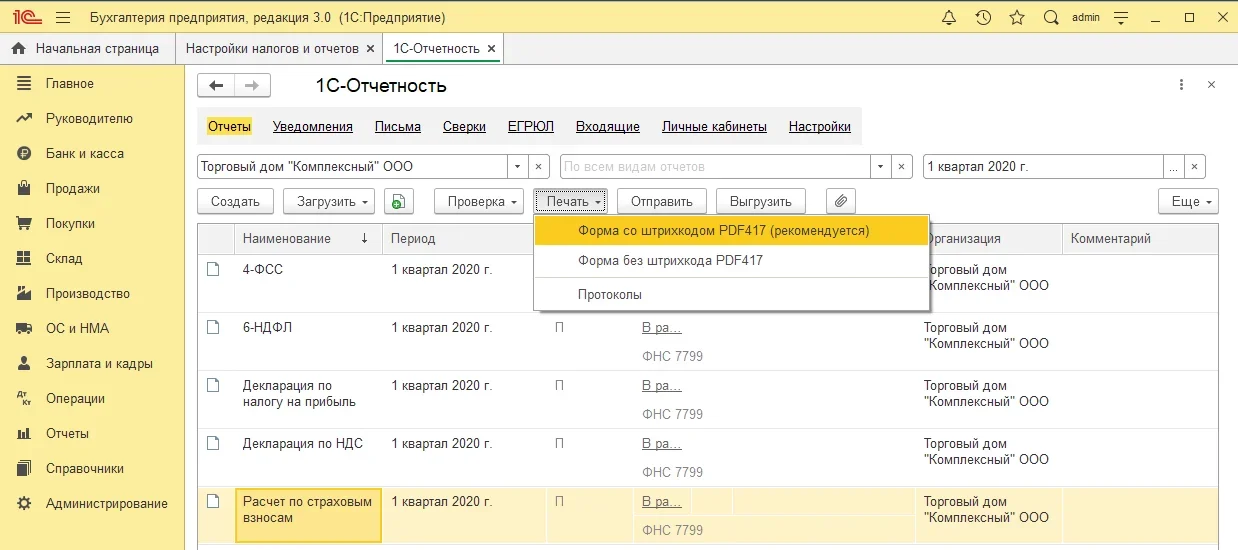The image size is (1238, 550).
Task: Open the Еще dropdown menu
Action: [1188, 201]
